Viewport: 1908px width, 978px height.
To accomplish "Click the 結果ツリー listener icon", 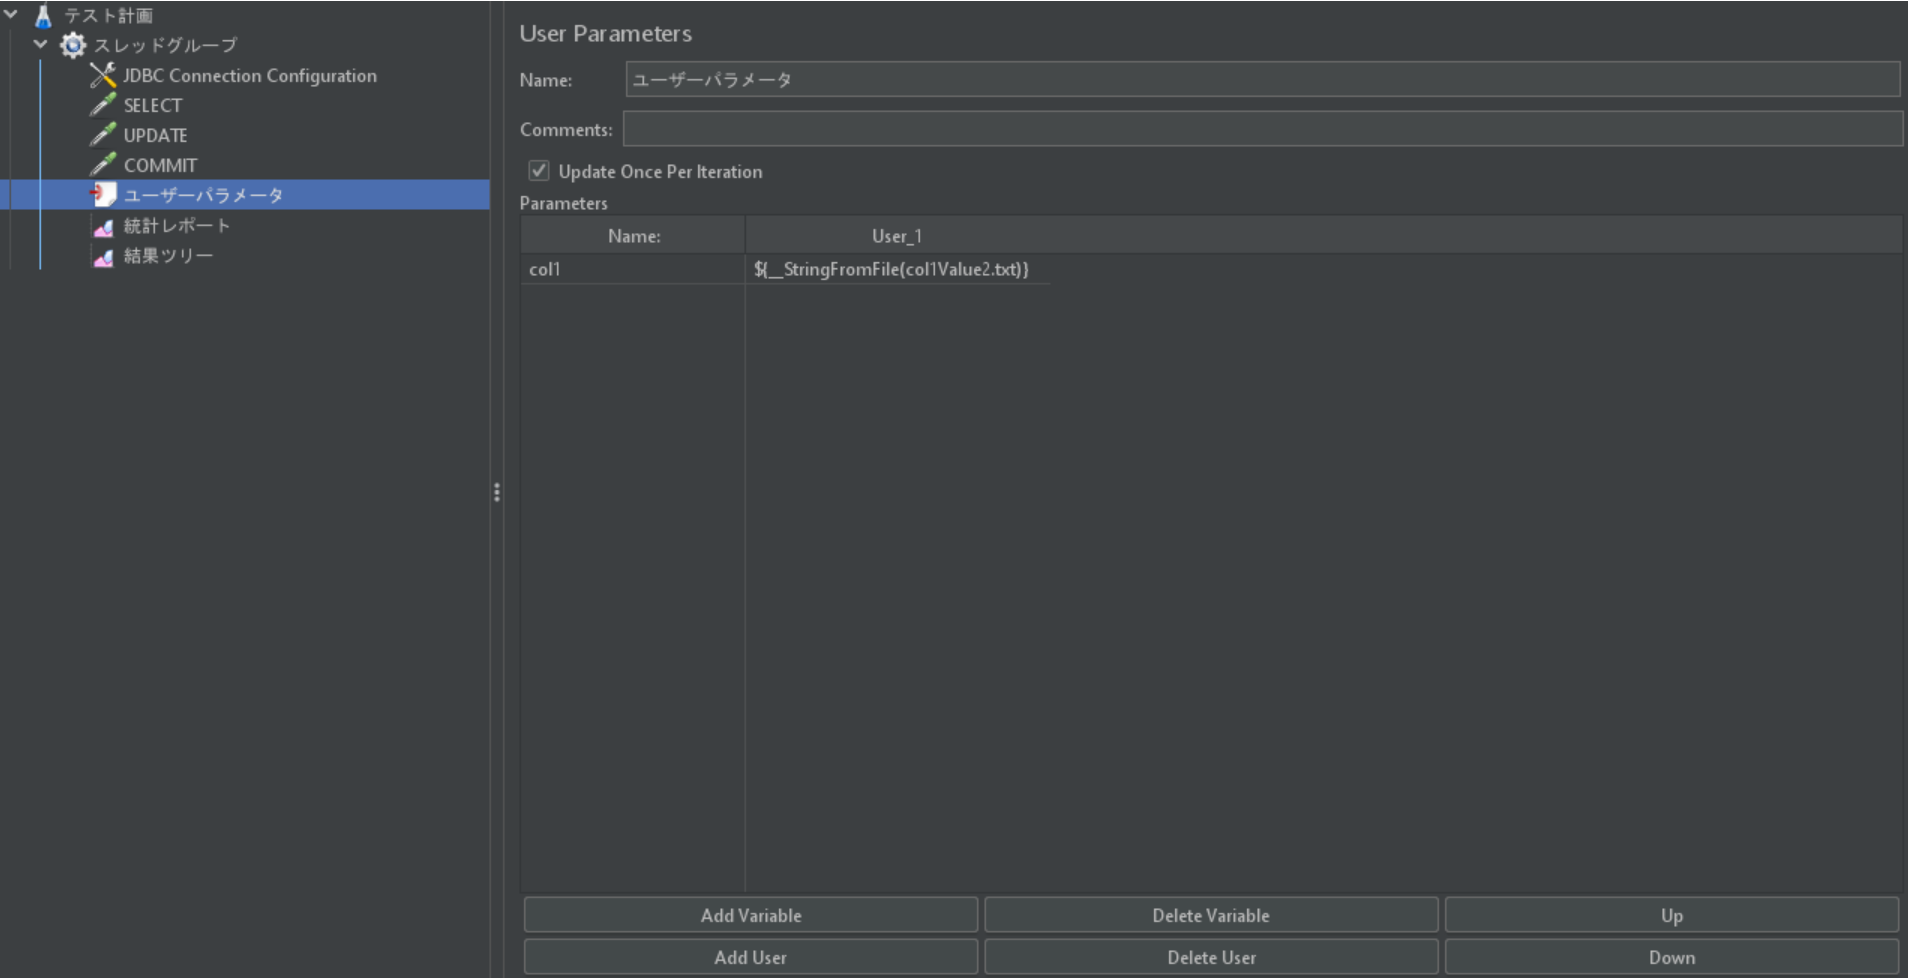I will [103, 257].
